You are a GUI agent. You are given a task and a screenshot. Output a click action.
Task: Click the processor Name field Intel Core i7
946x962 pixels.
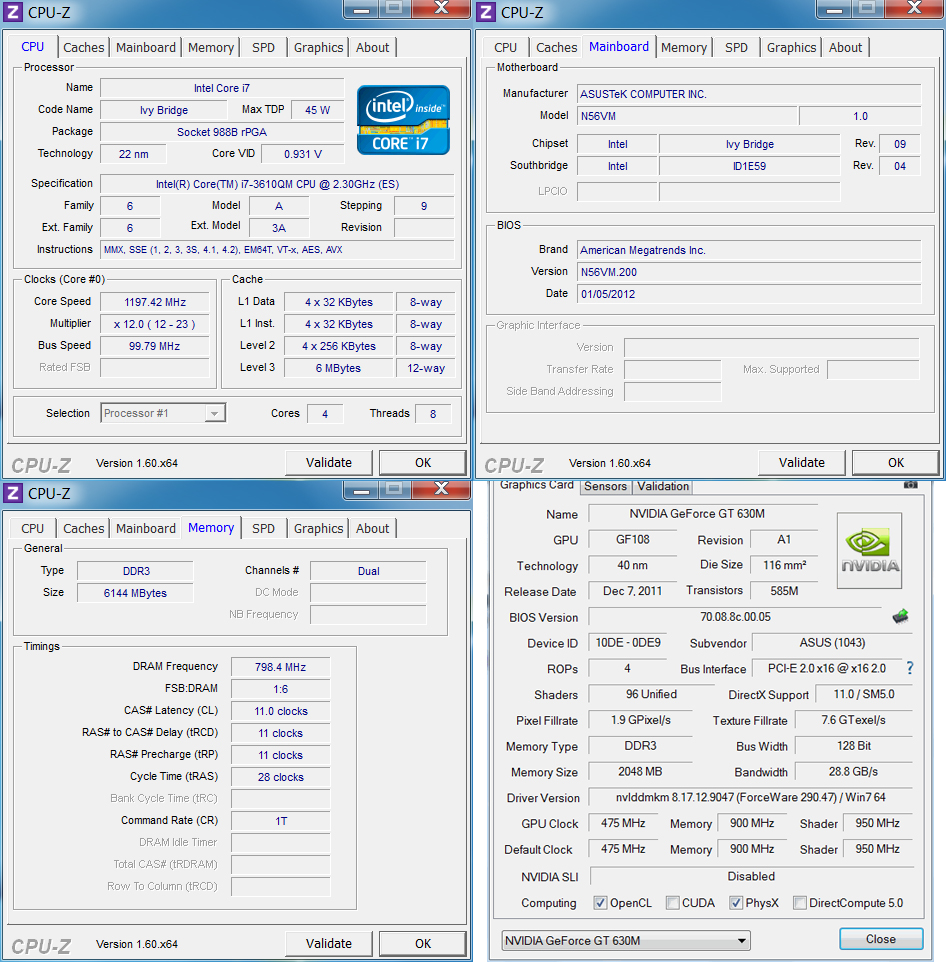pyautogui.click(x=222, y=88)
